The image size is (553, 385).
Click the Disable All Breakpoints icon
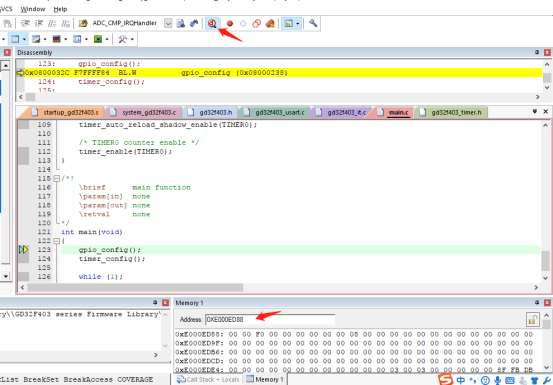256,24
